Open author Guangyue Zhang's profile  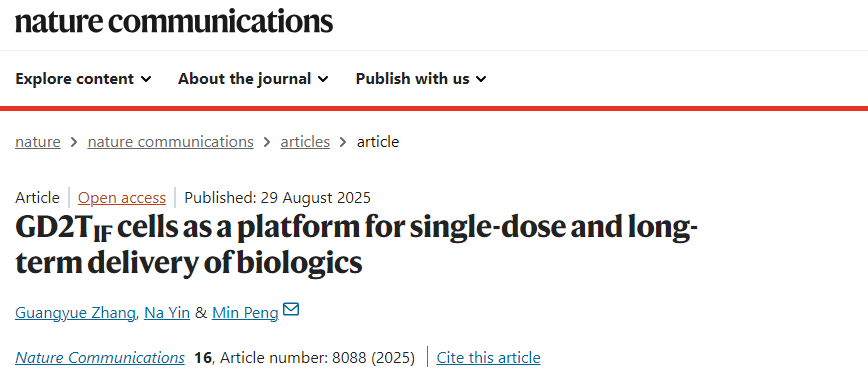75,313
